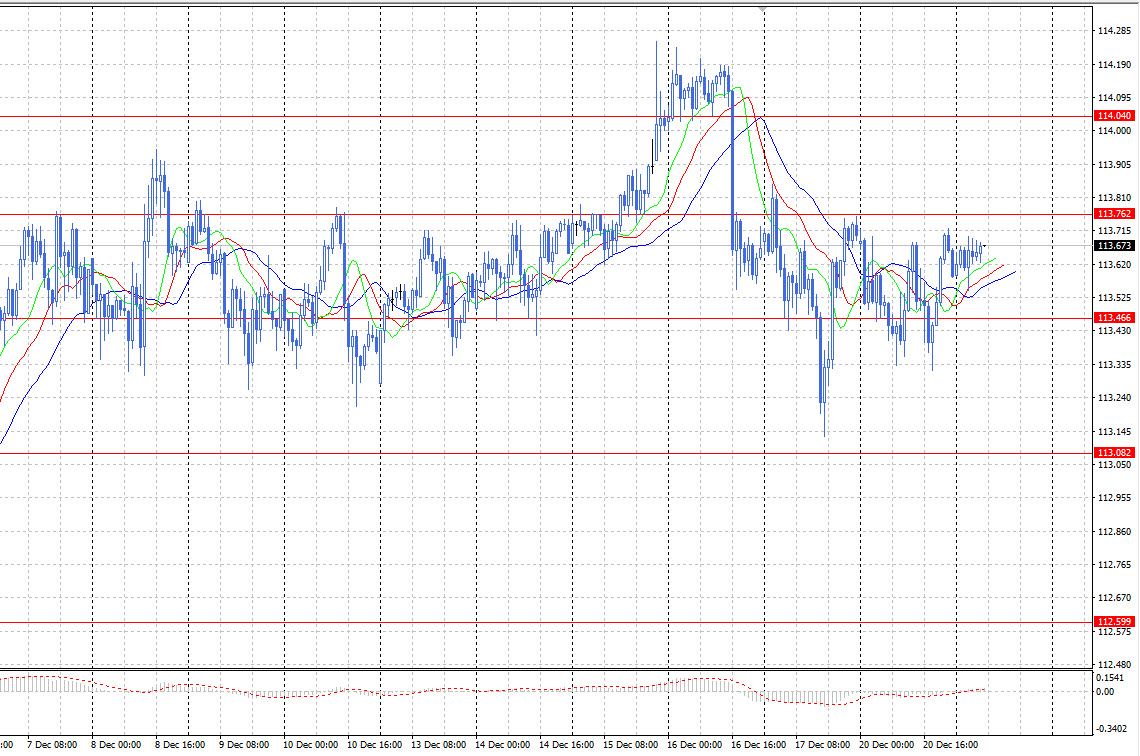The image size is (1140, 756).
Task: Click the '16 Dec 16:00' time label
Action: [758, 745]
